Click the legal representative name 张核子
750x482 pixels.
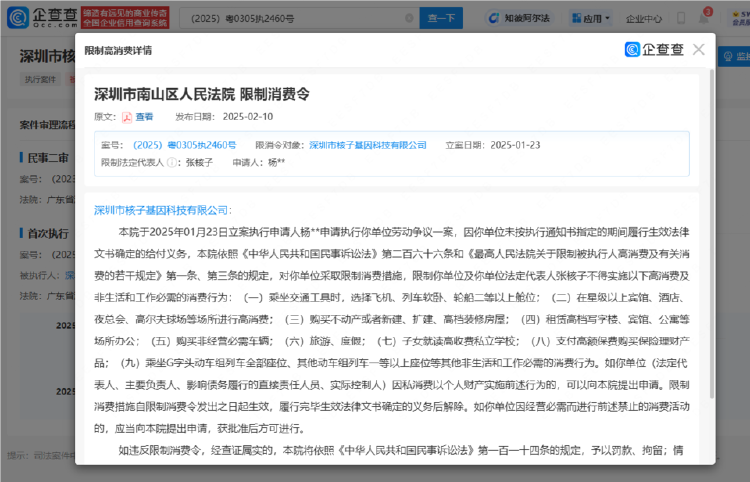199,163
